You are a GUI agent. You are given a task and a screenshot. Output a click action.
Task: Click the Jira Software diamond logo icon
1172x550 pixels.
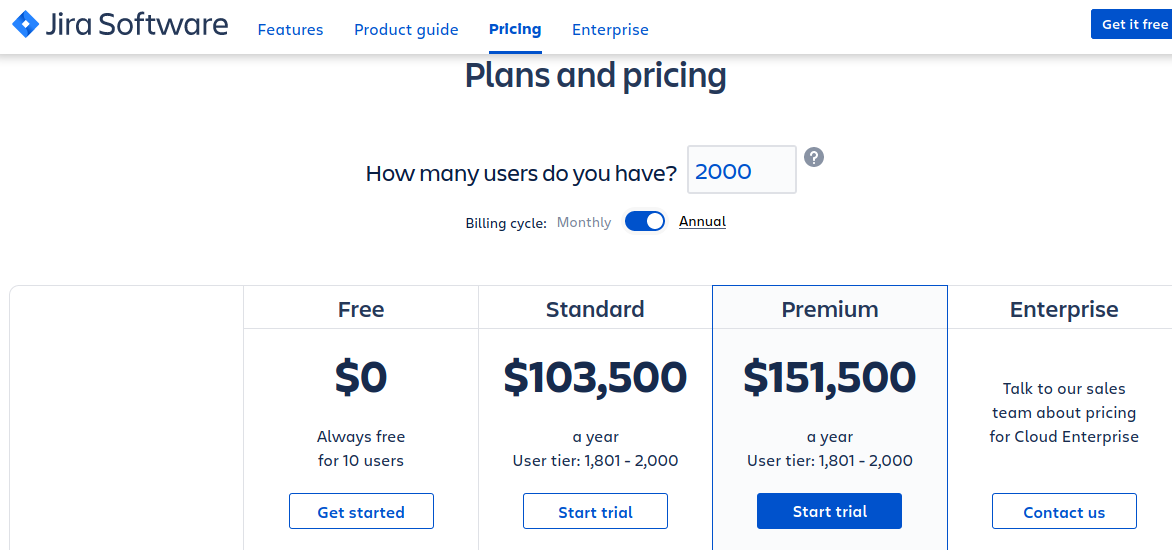25,25
